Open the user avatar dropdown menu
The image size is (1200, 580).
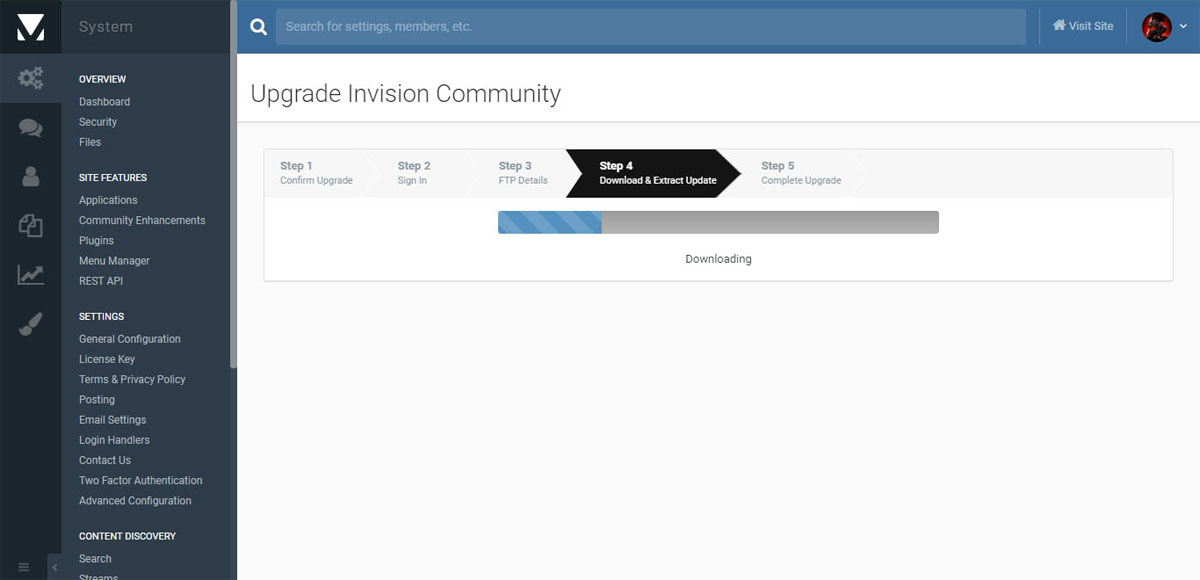pyautogui.click(x=1164, y=27)
